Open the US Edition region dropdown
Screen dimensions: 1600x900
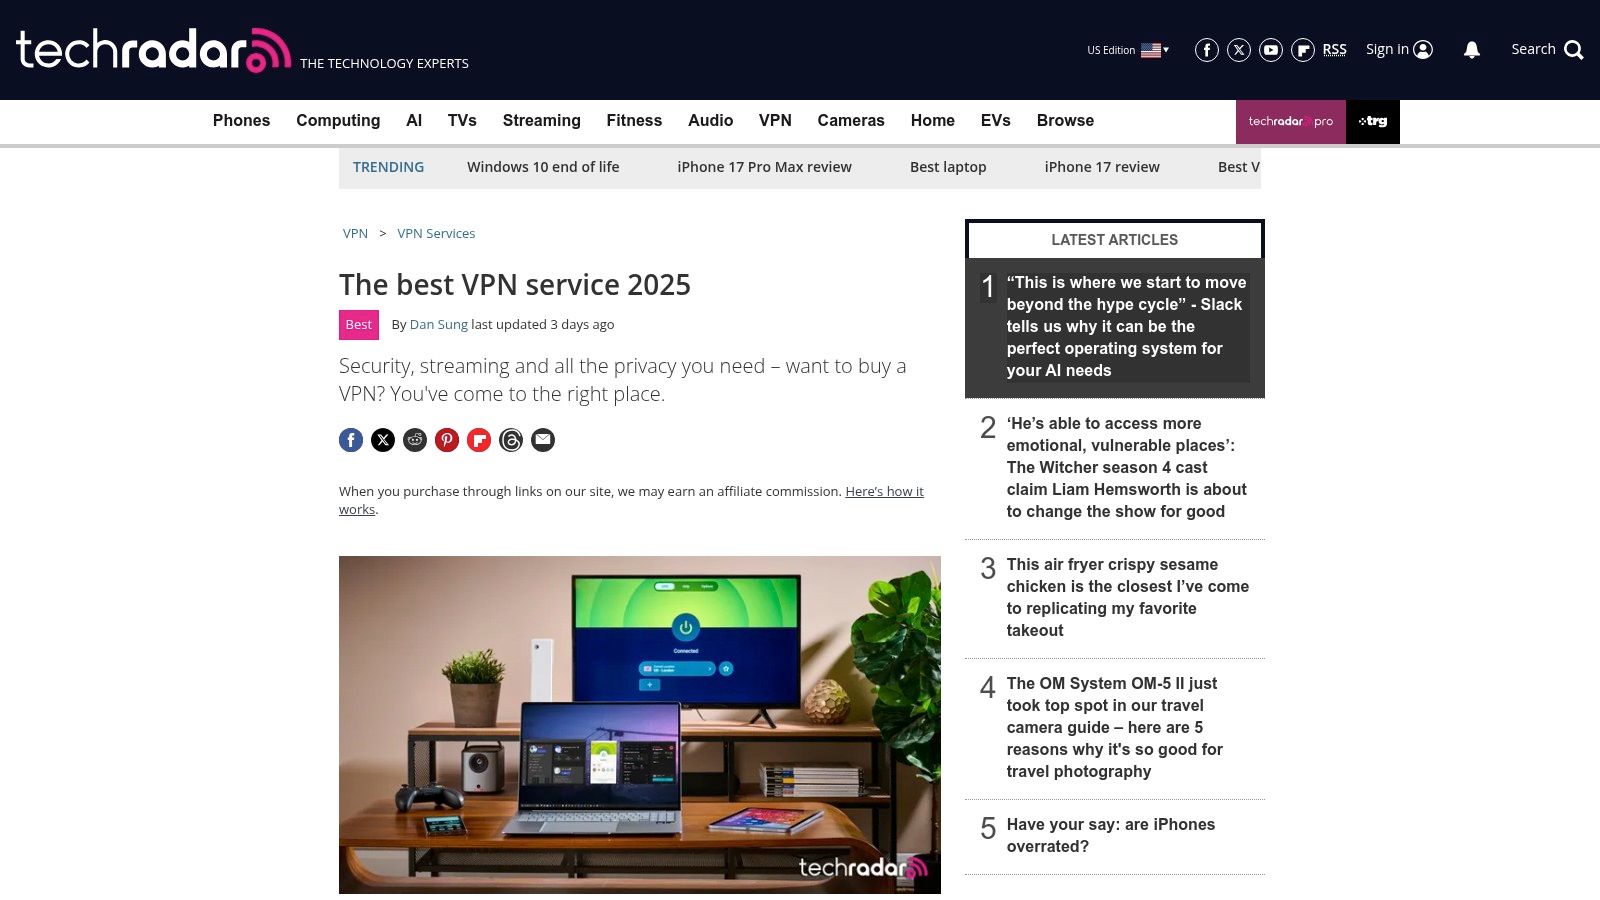(x=1128, y=50)
